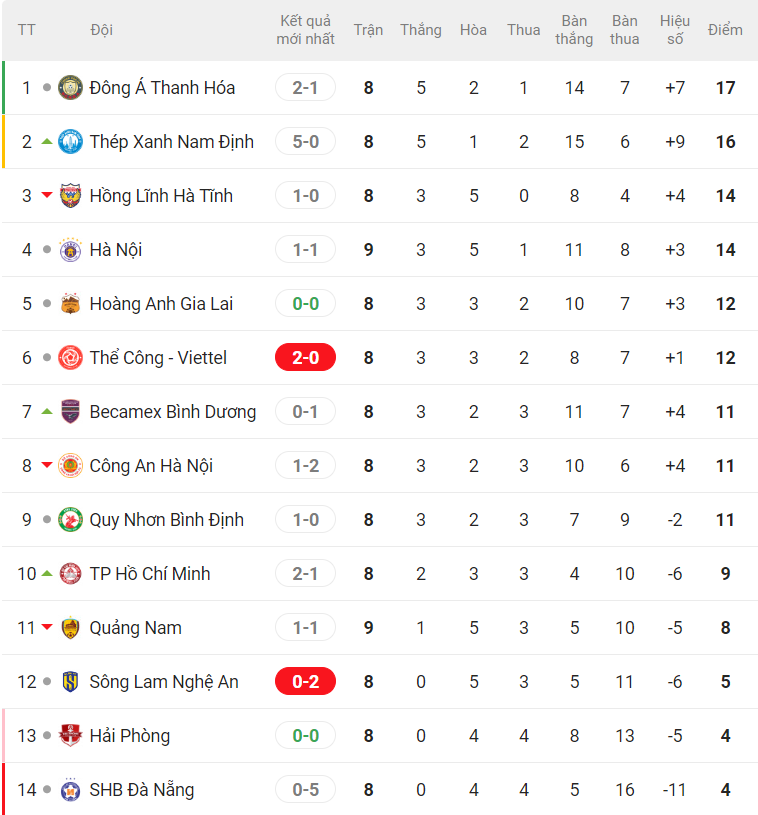Click the Thể Công - Viettel red crest

pyautogui.click(x=70, y=358)
